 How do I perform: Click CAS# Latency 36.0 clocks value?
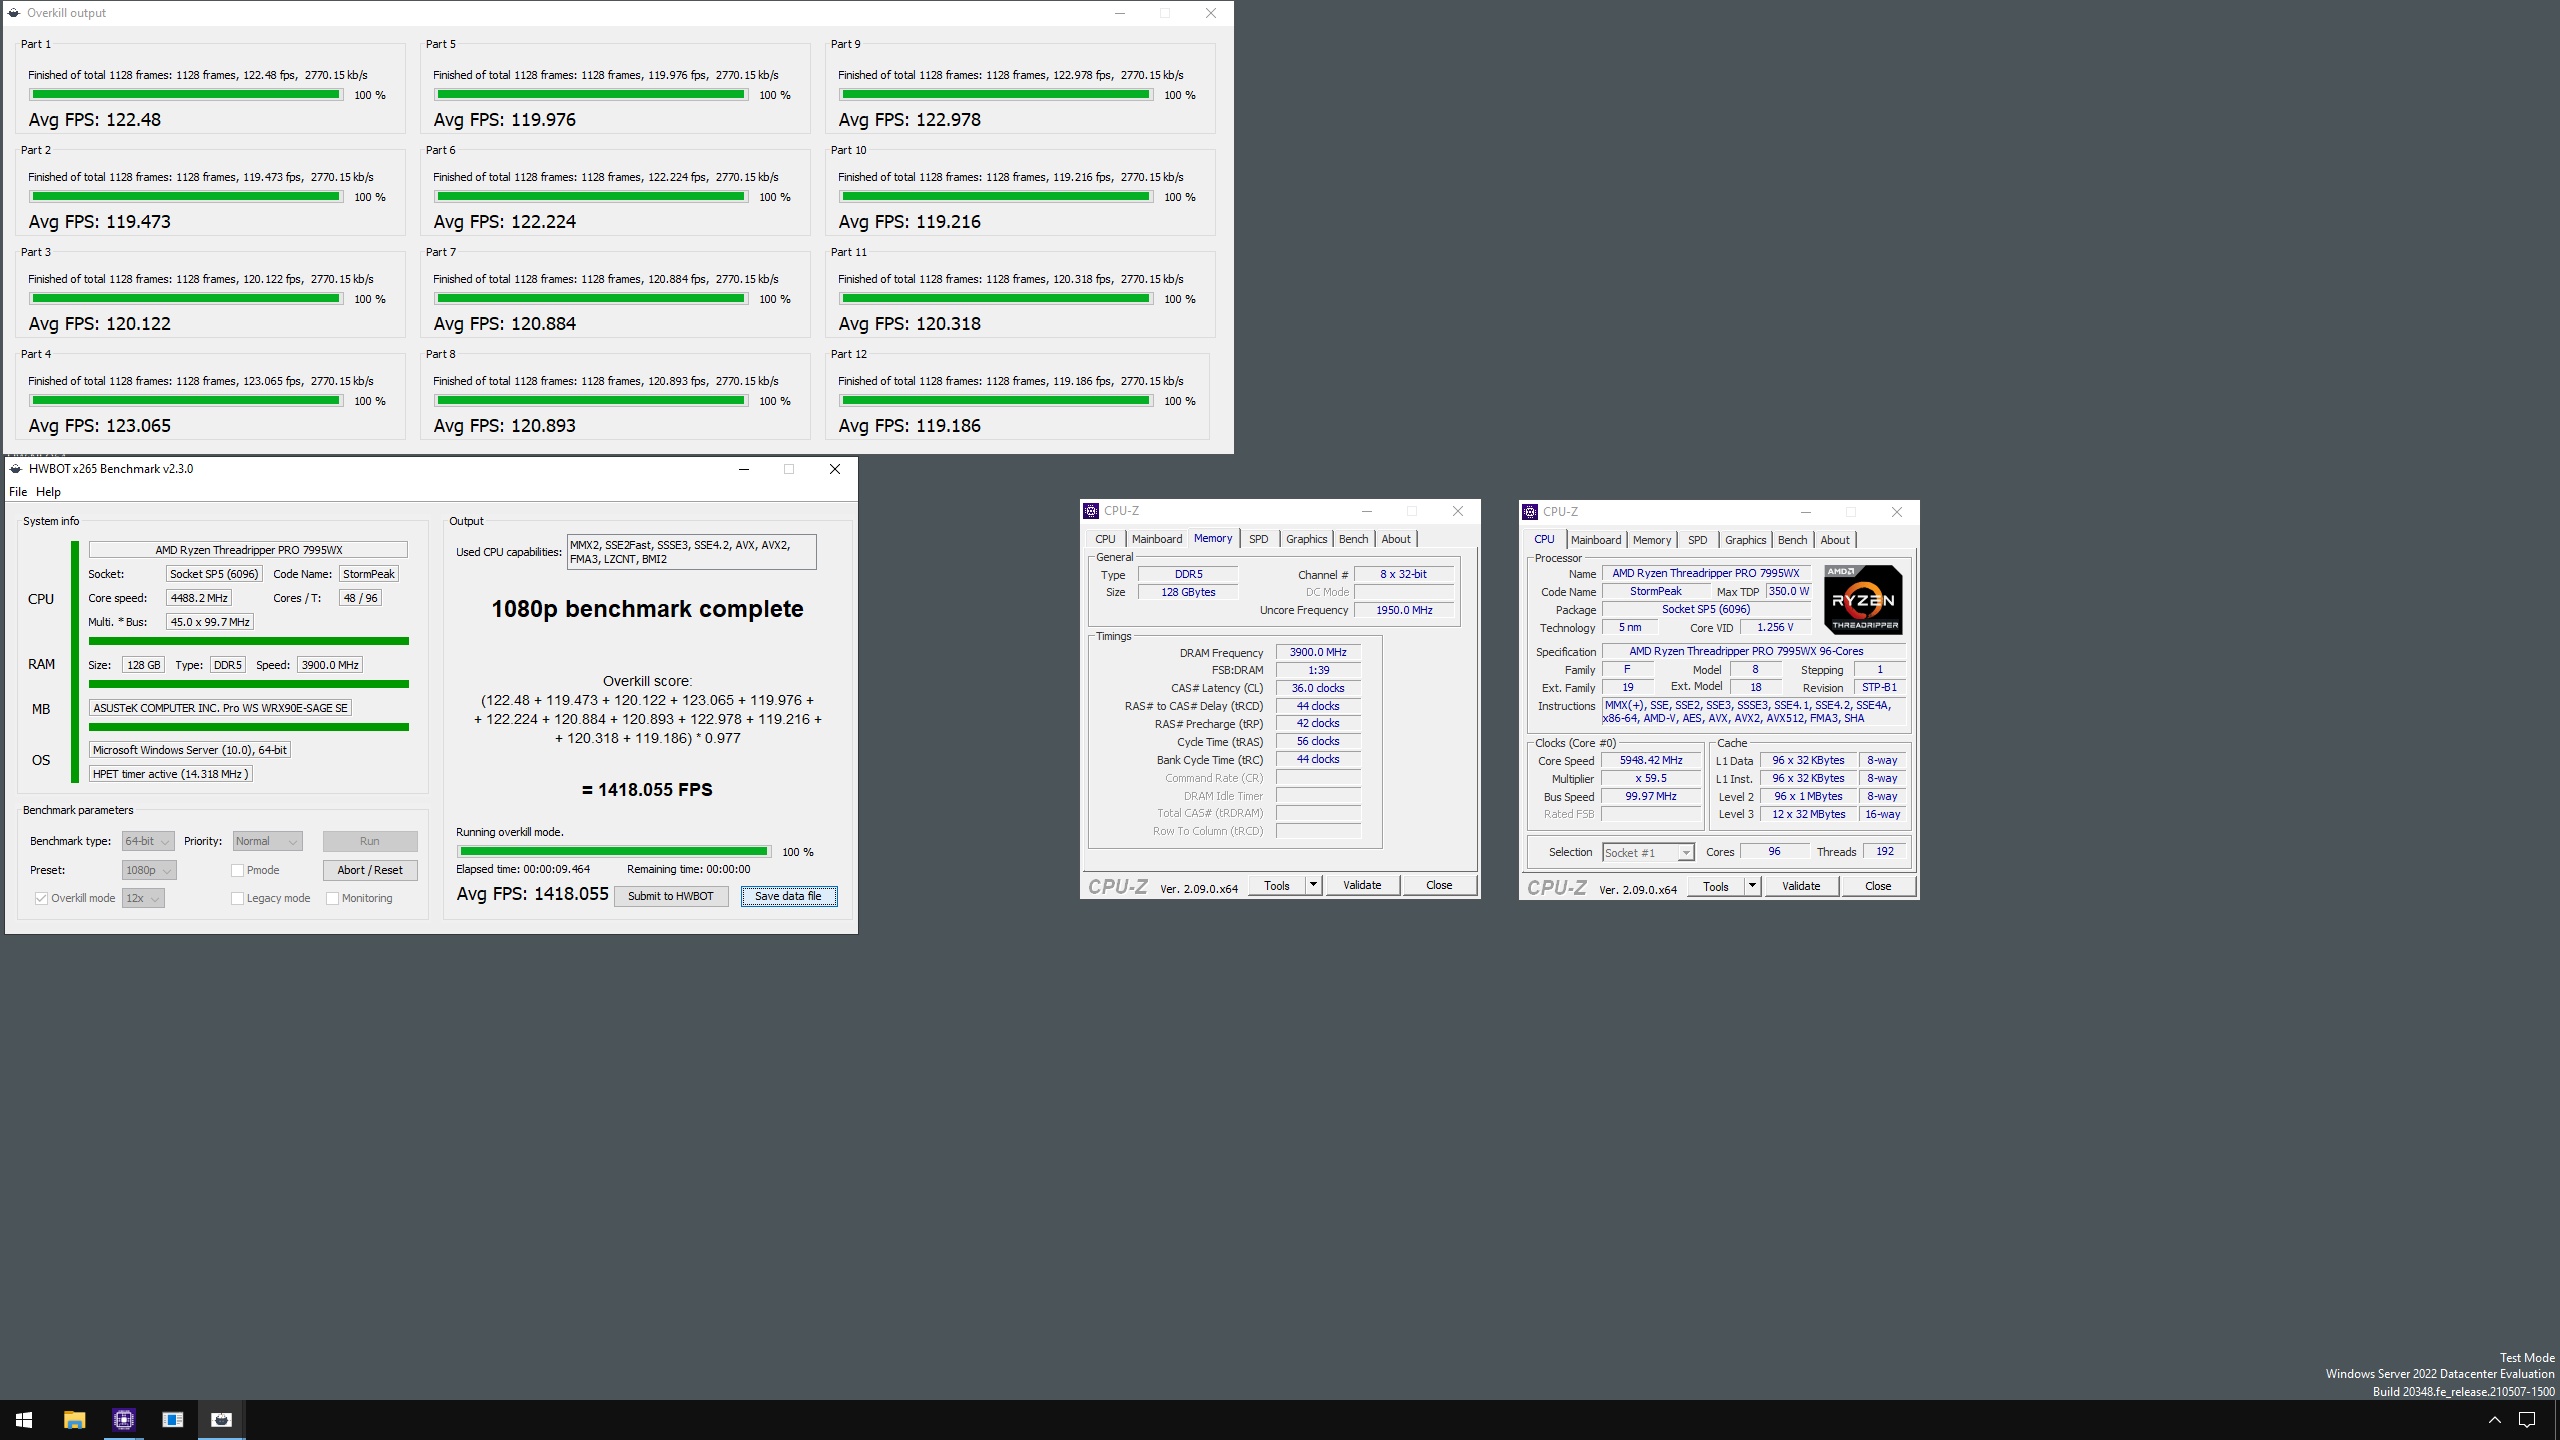coord(1318,688)
